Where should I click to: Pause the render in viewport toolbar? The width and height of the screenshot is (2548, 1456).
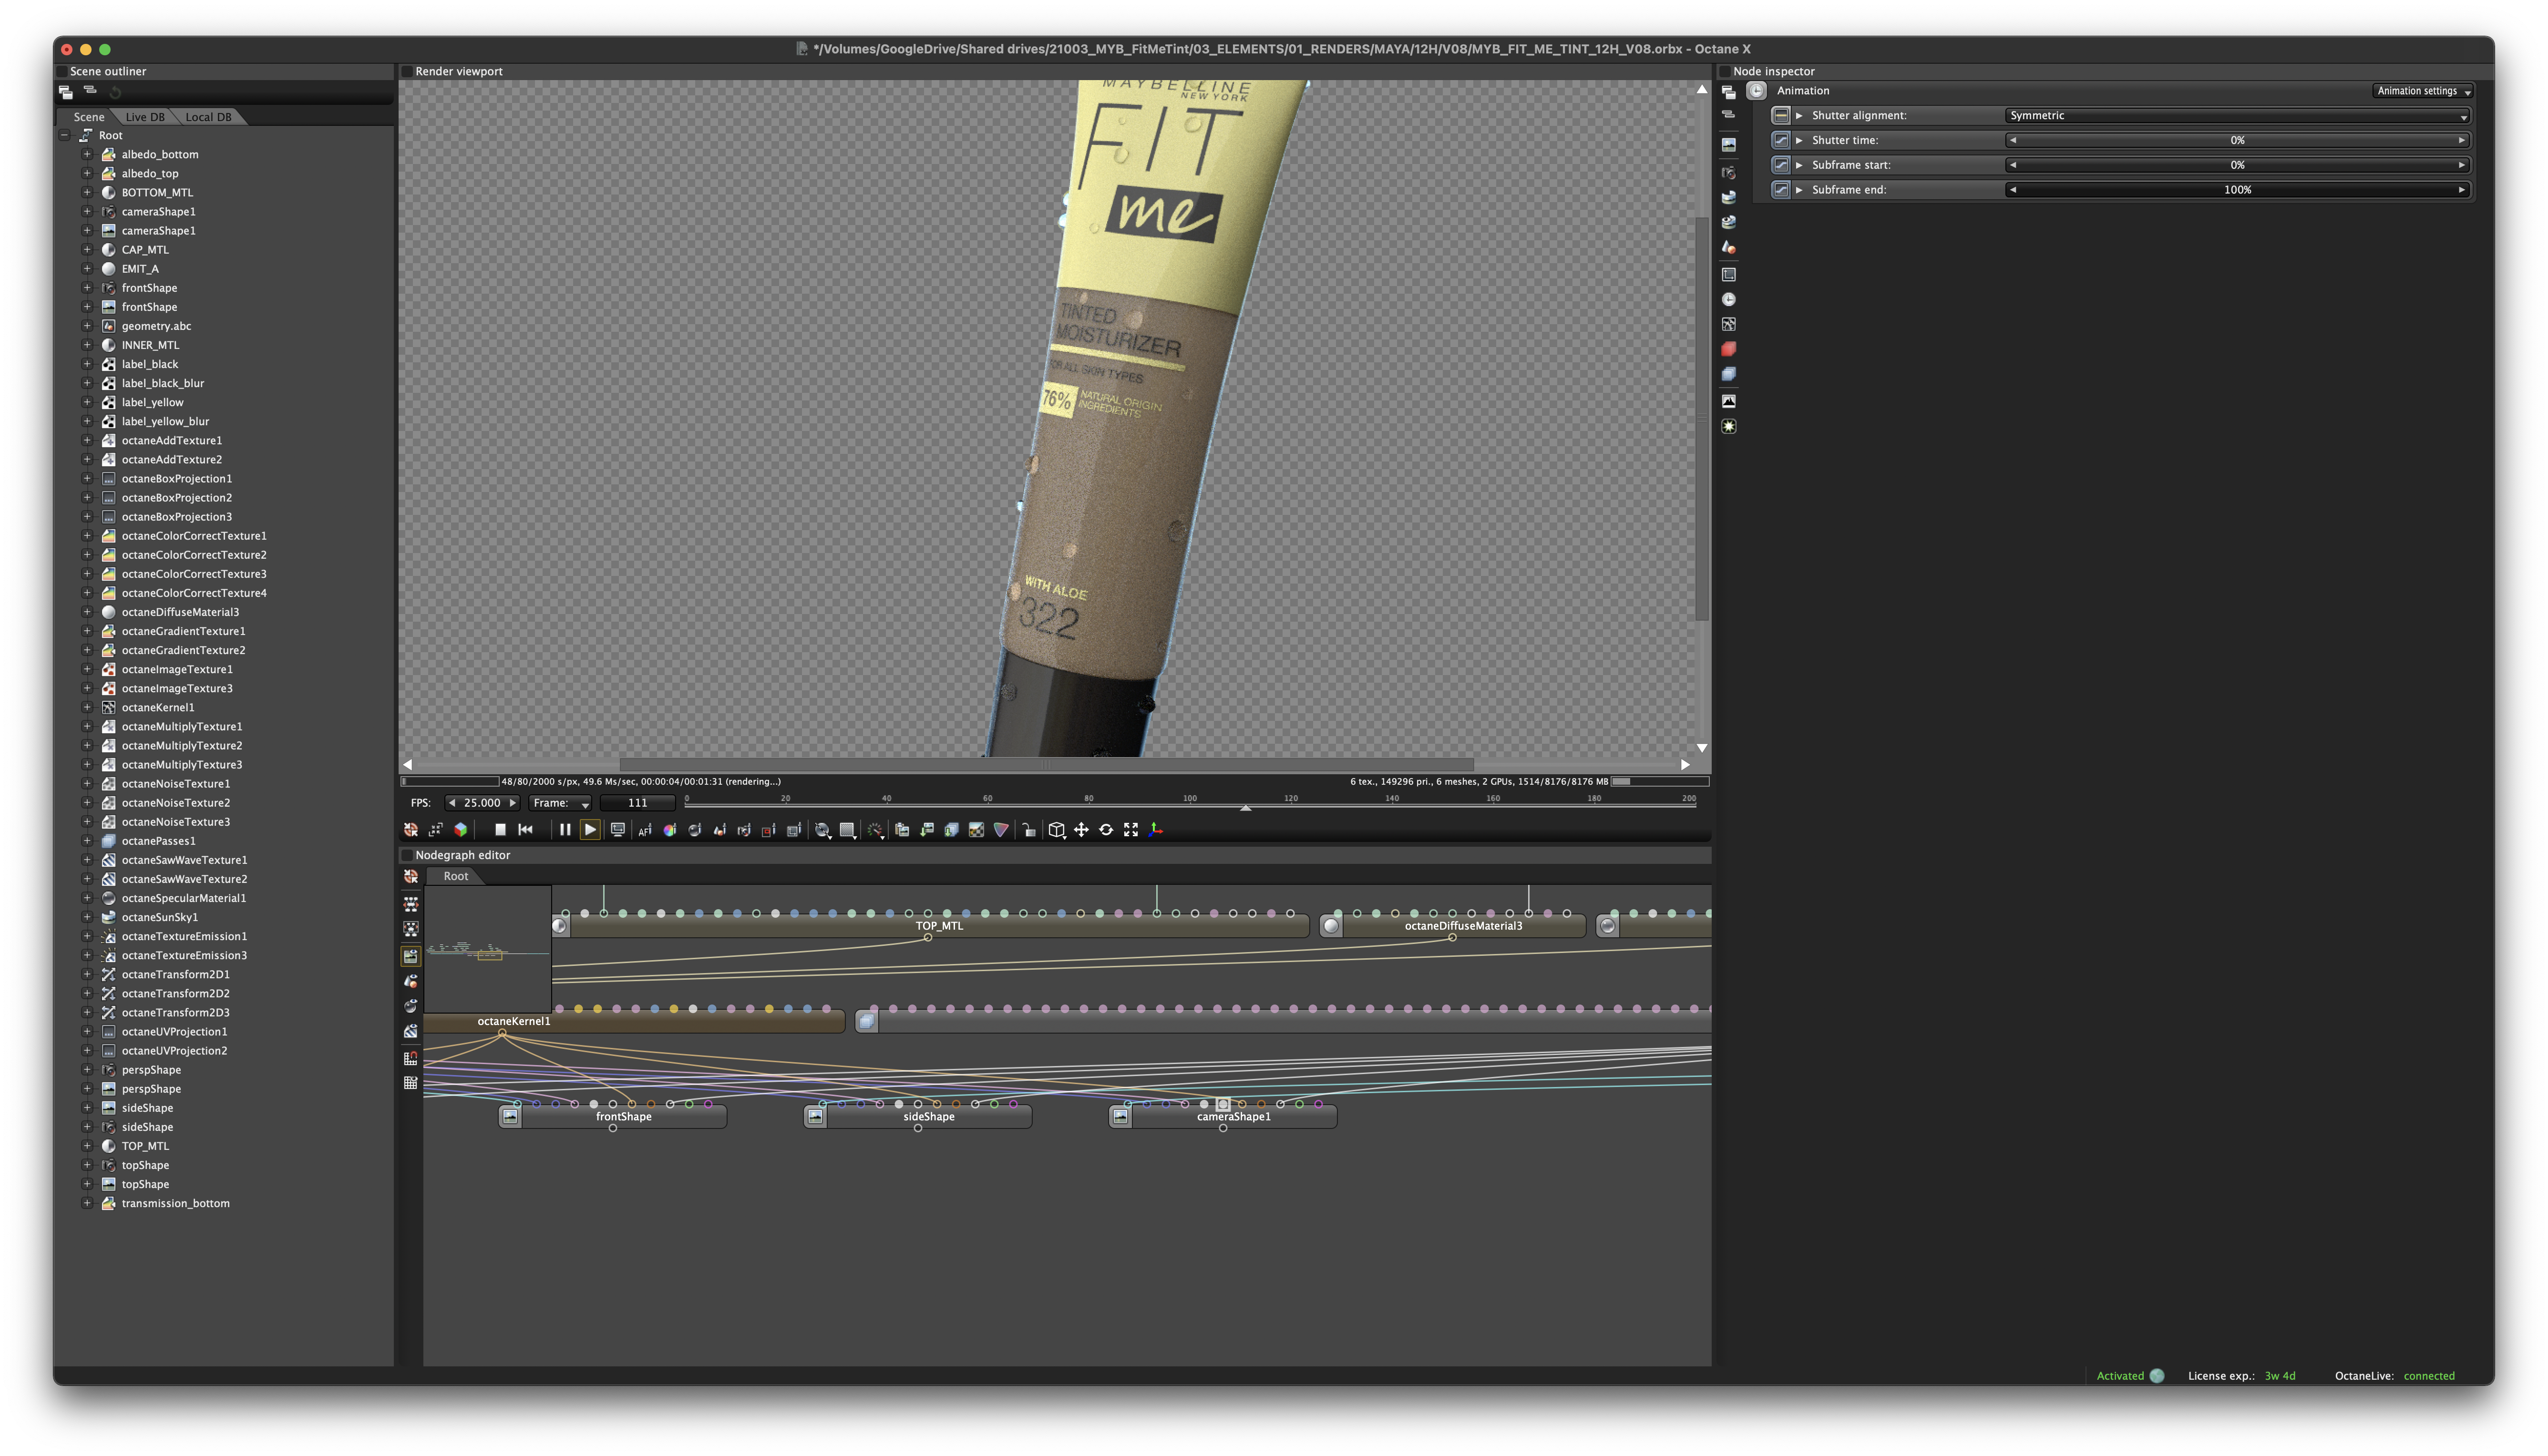[565, 830]
